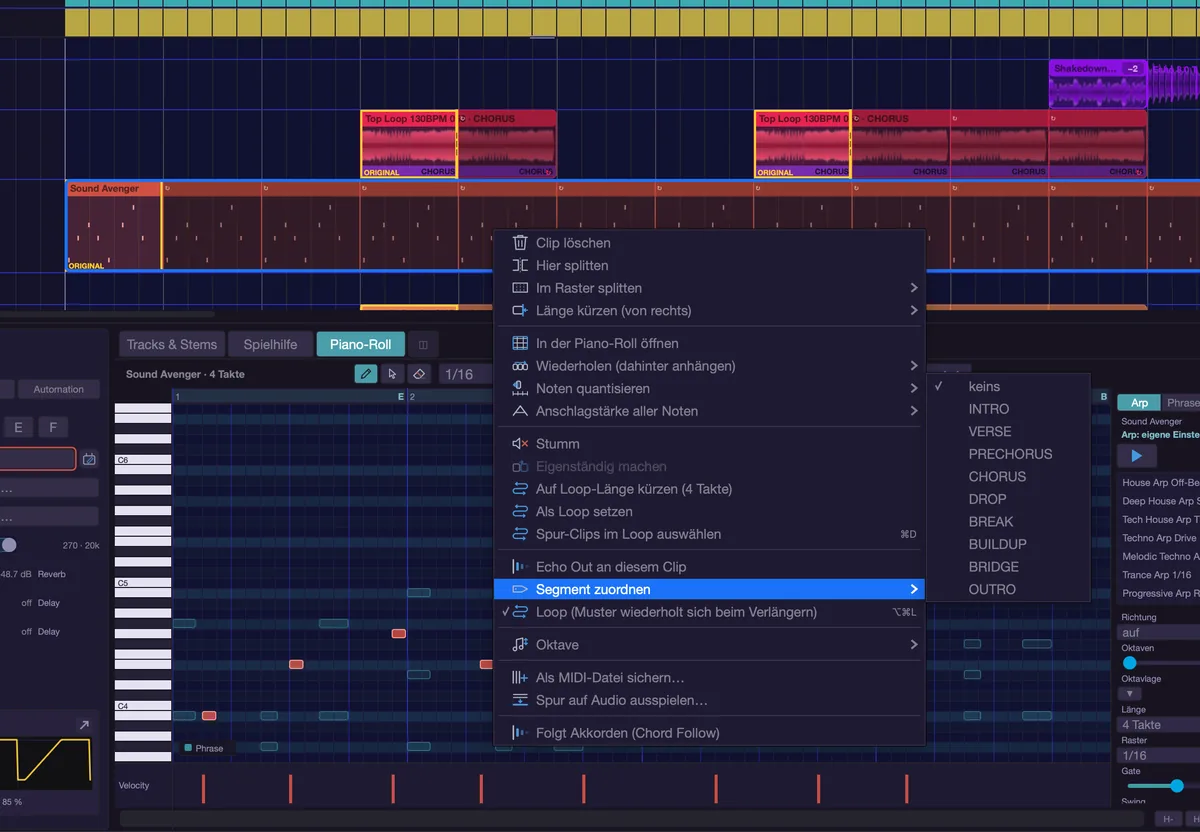This screenshot has width=1200, height=832.
Task: Click the split icon beside Hier splitten
Action: [520, 265]
